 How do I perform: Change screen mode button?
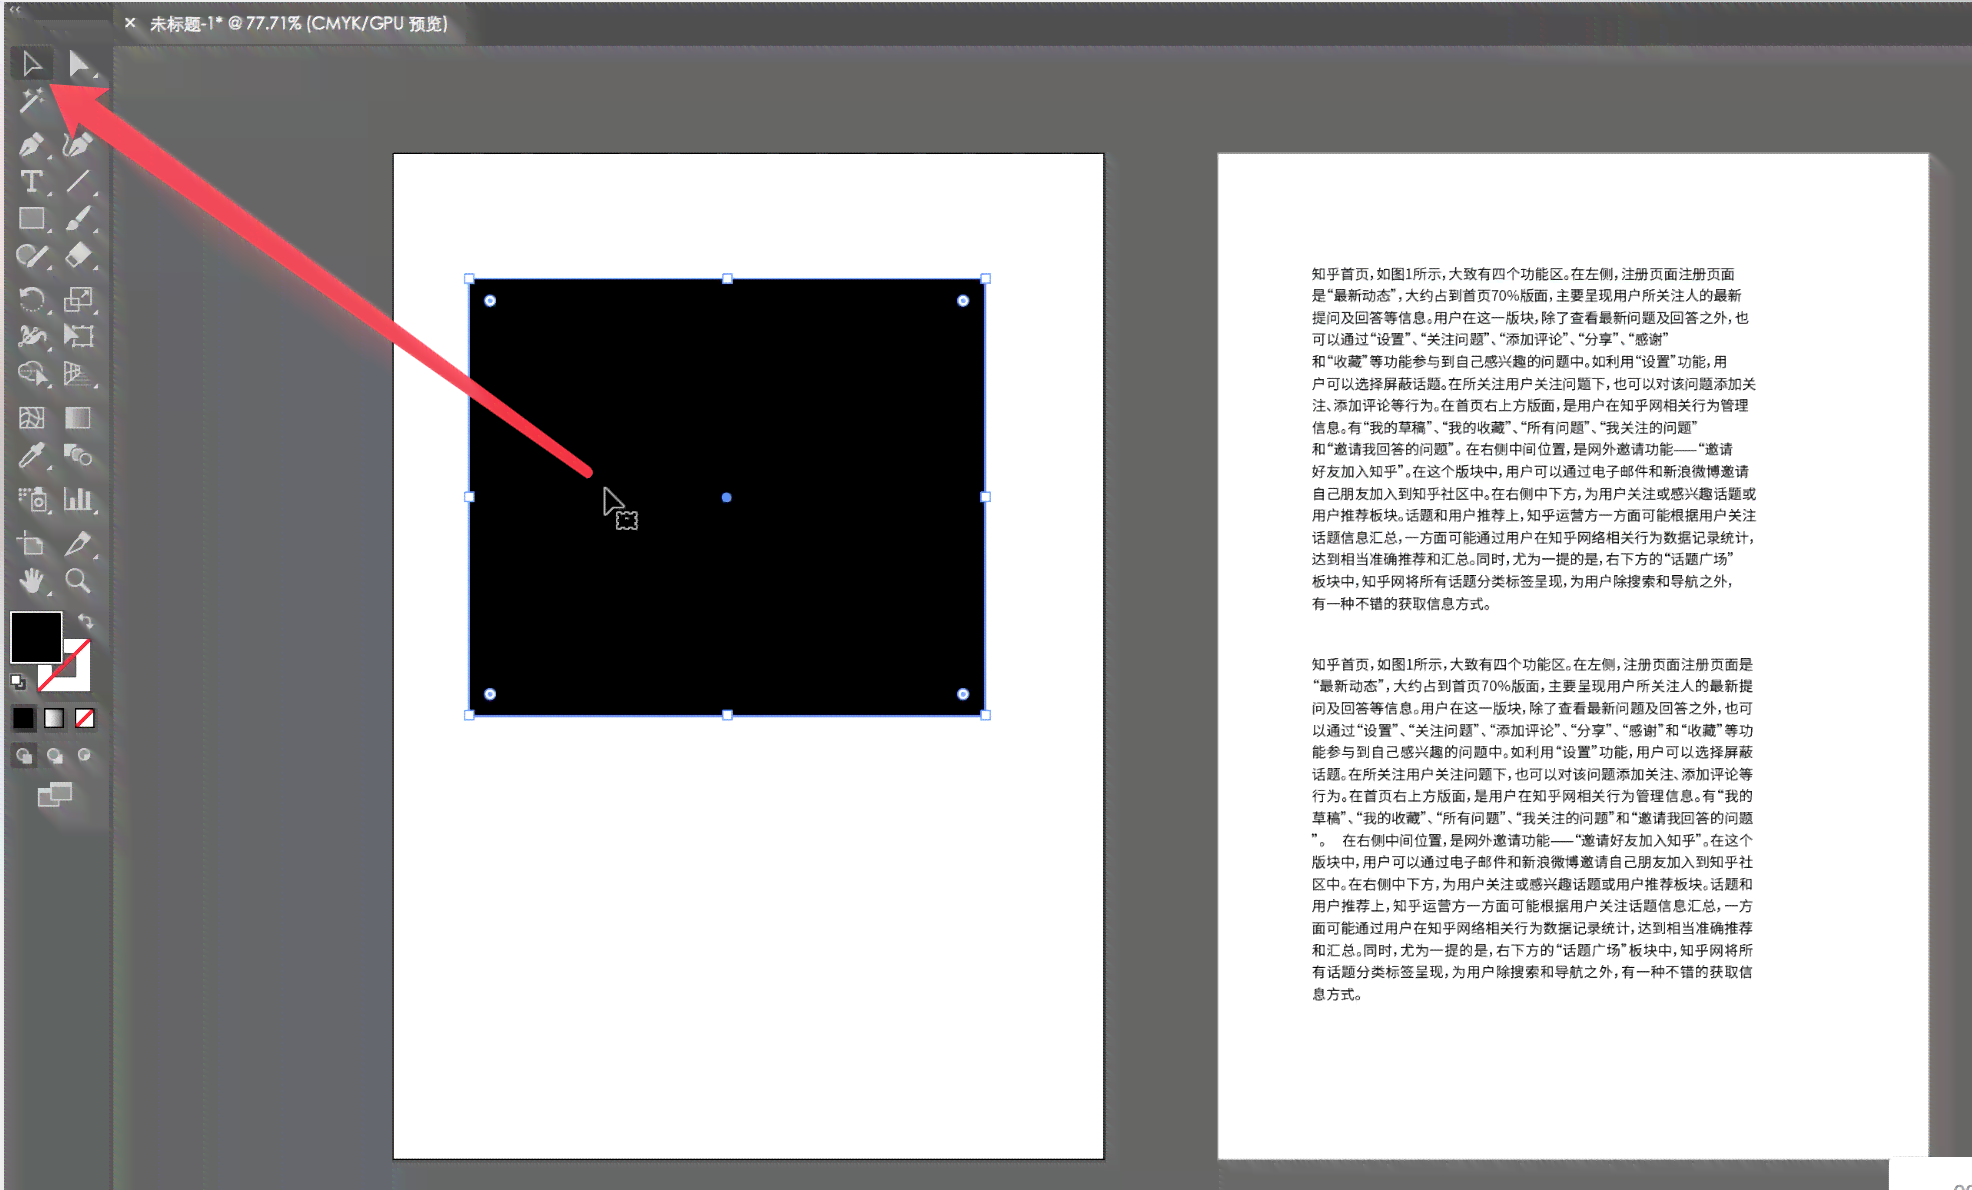pos(55,795)
